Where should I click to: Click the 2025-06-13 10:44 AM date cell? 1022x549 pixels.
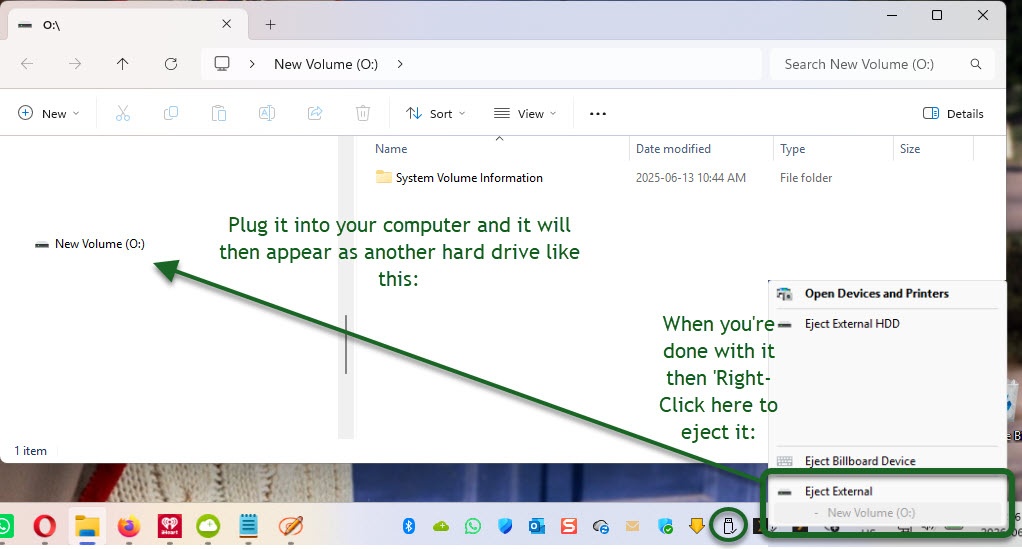click(690, 177)
